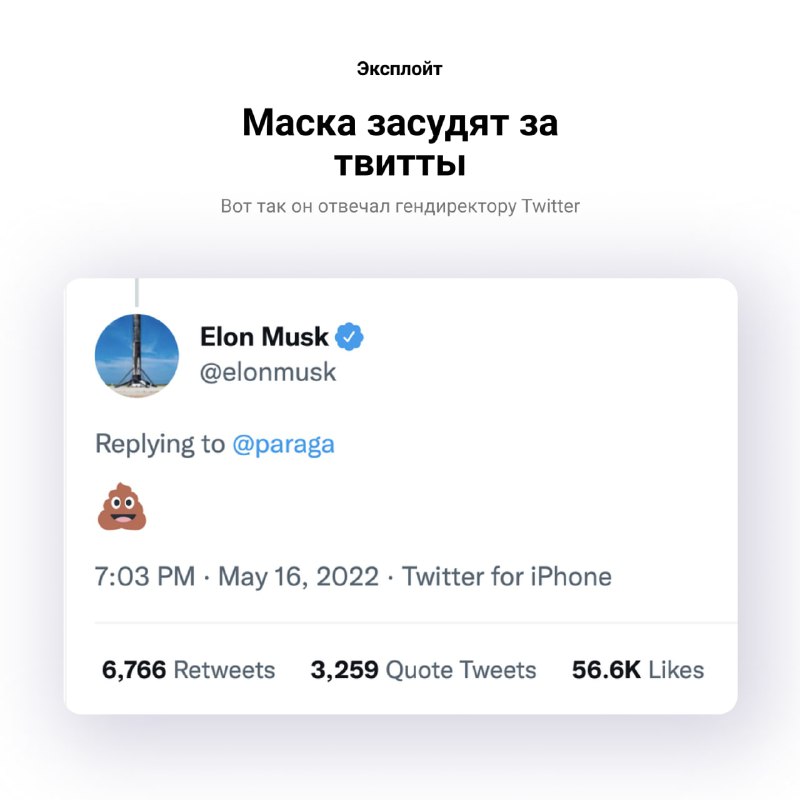800x800 pixels.
Task: Open the @elonmusk handle link
Action: [x=268, y=372]
